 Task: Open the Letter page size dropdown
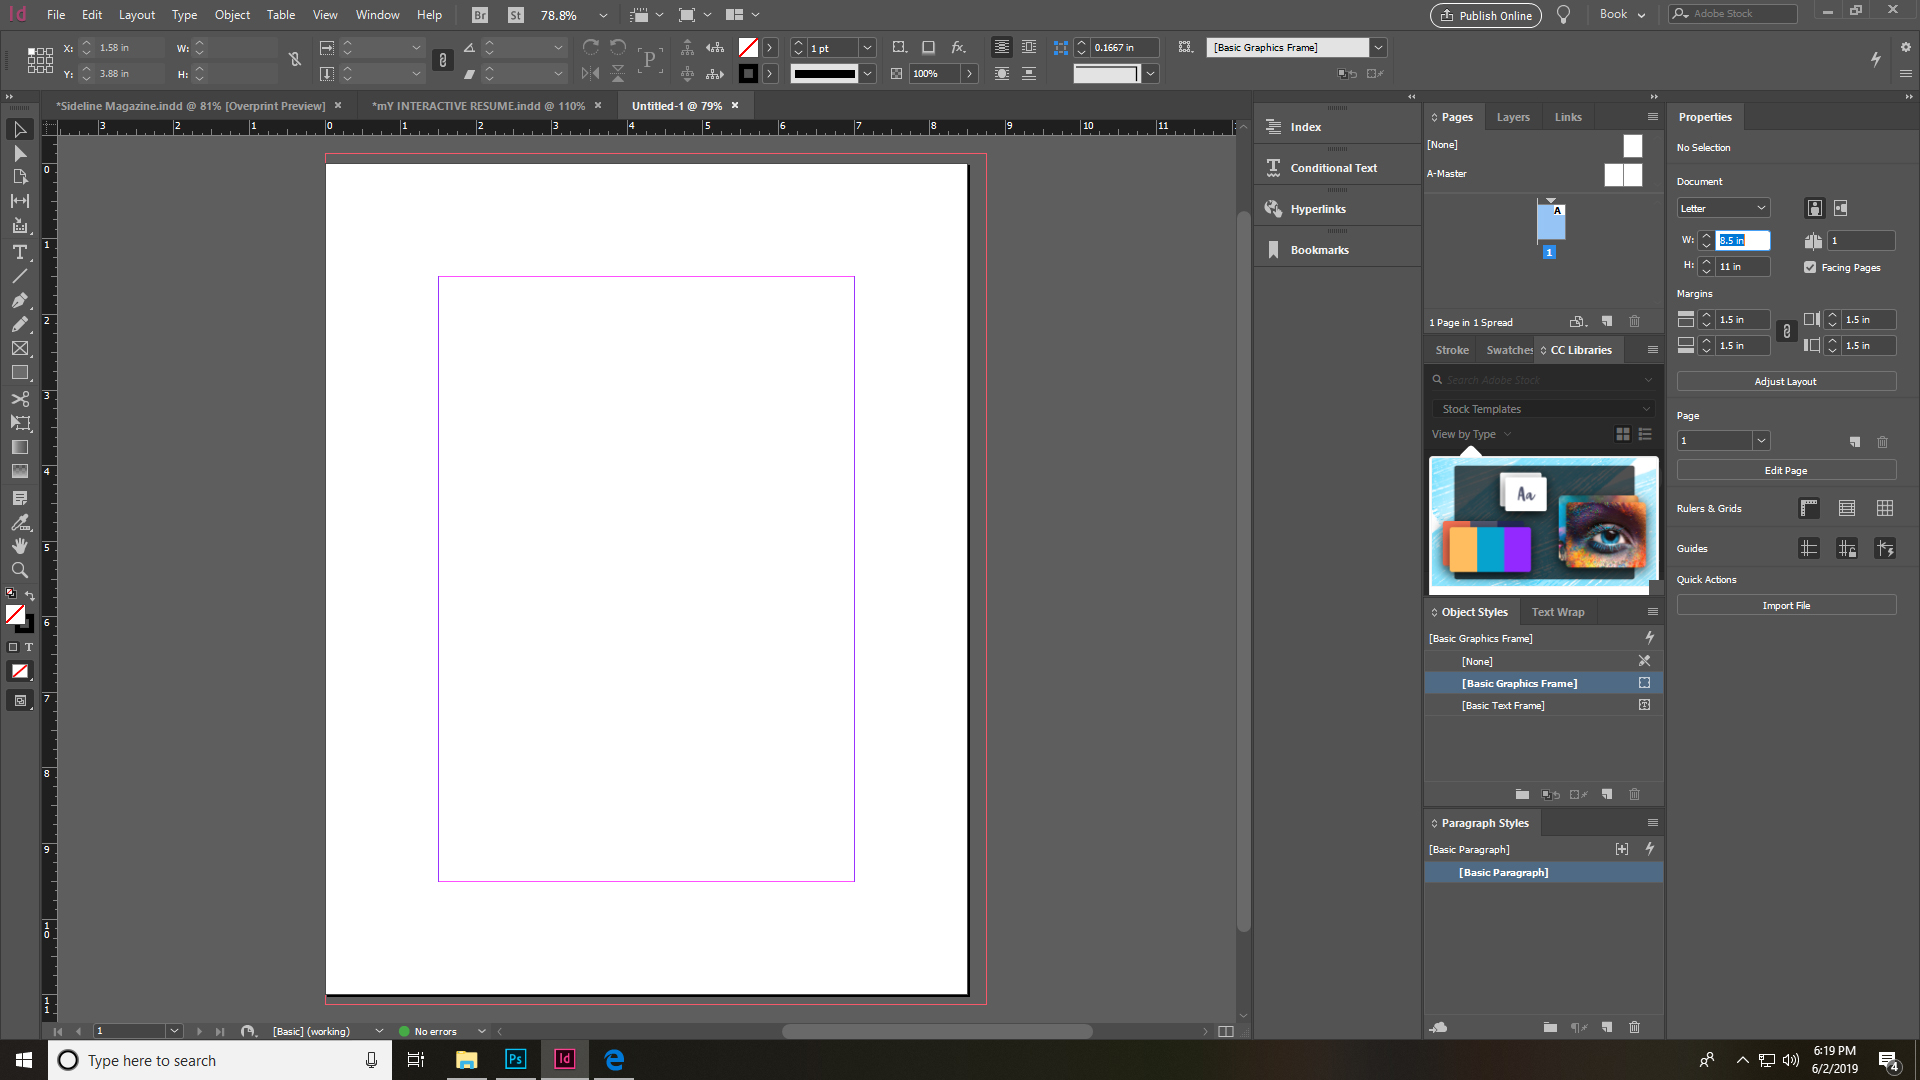coord(1723,208)
